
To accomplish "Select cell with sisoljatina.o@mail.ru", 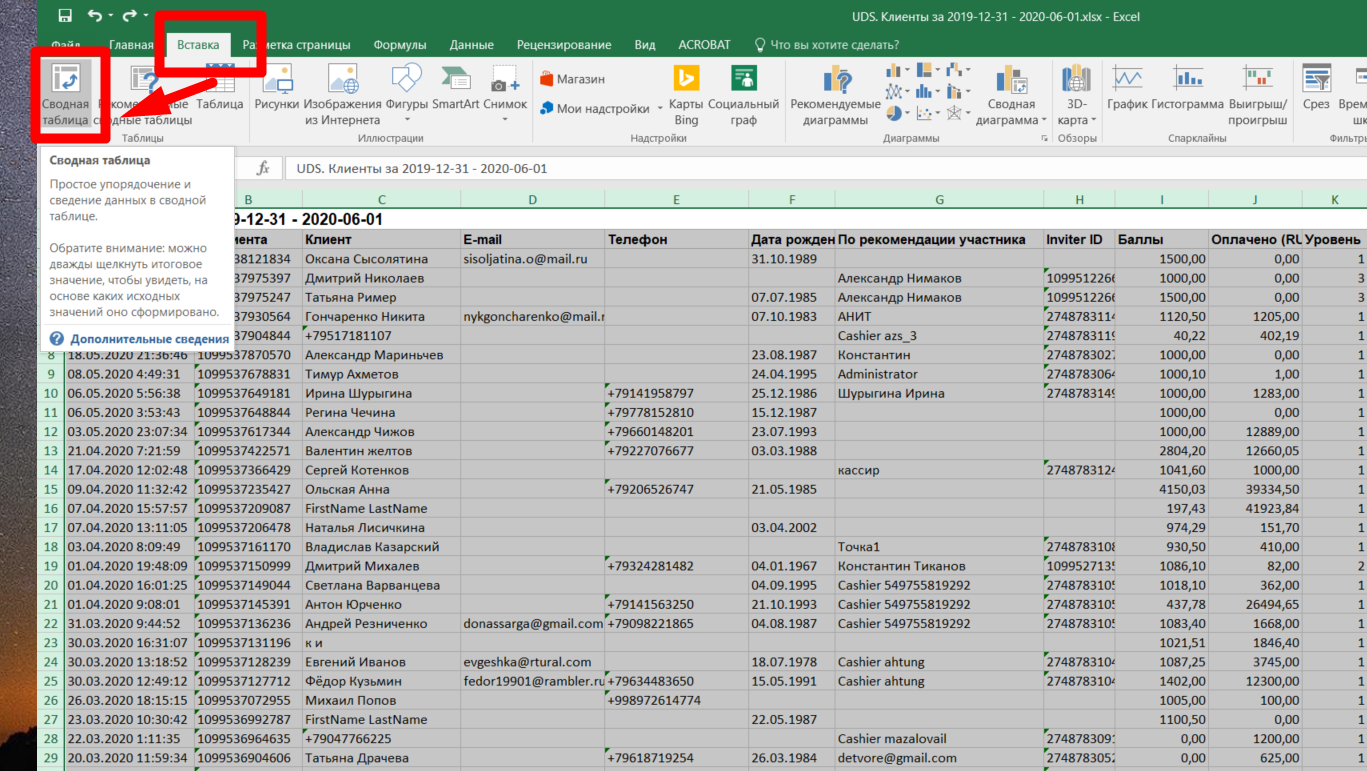I will [532, 259].
